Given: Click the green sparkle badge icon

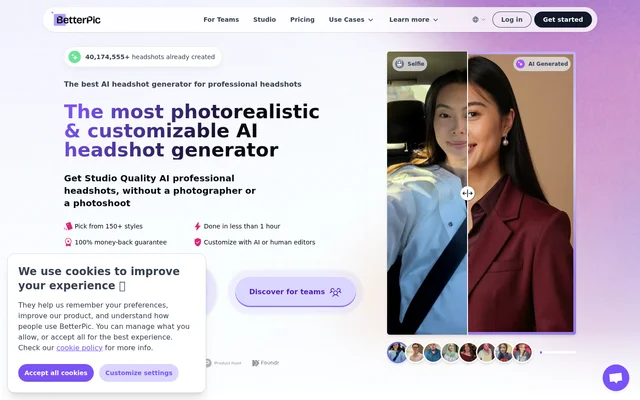Looking at the screenshot, I should click(74, 57).
